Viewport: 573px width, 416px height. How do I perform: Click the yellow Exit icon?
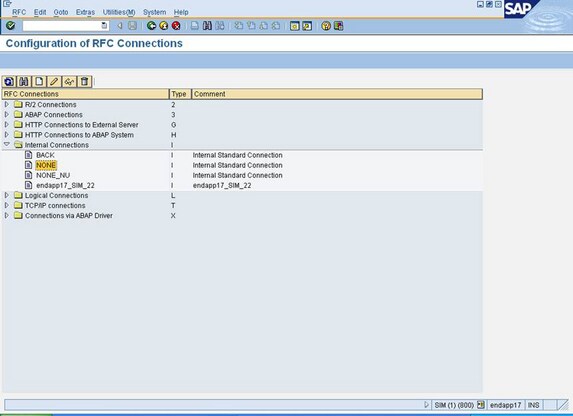click(164, 26)
